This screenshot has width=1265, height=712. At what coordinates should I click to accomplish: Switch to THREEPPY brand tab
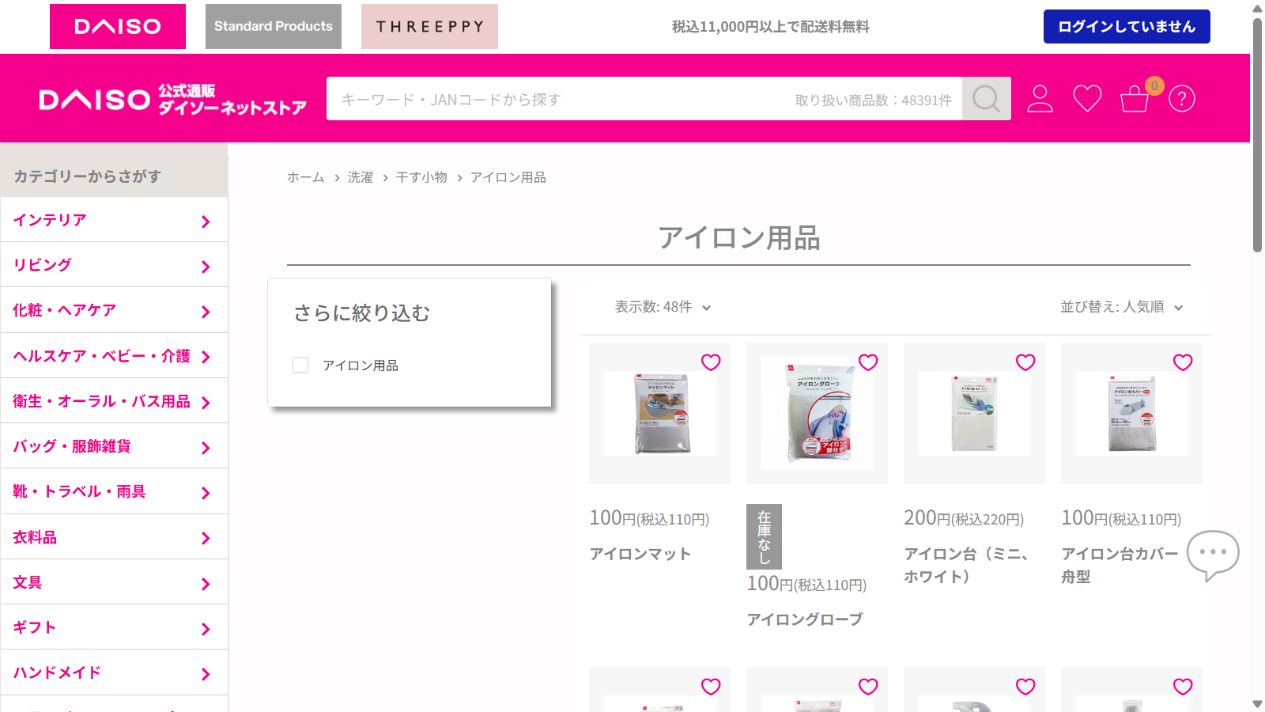click(430, 27)
